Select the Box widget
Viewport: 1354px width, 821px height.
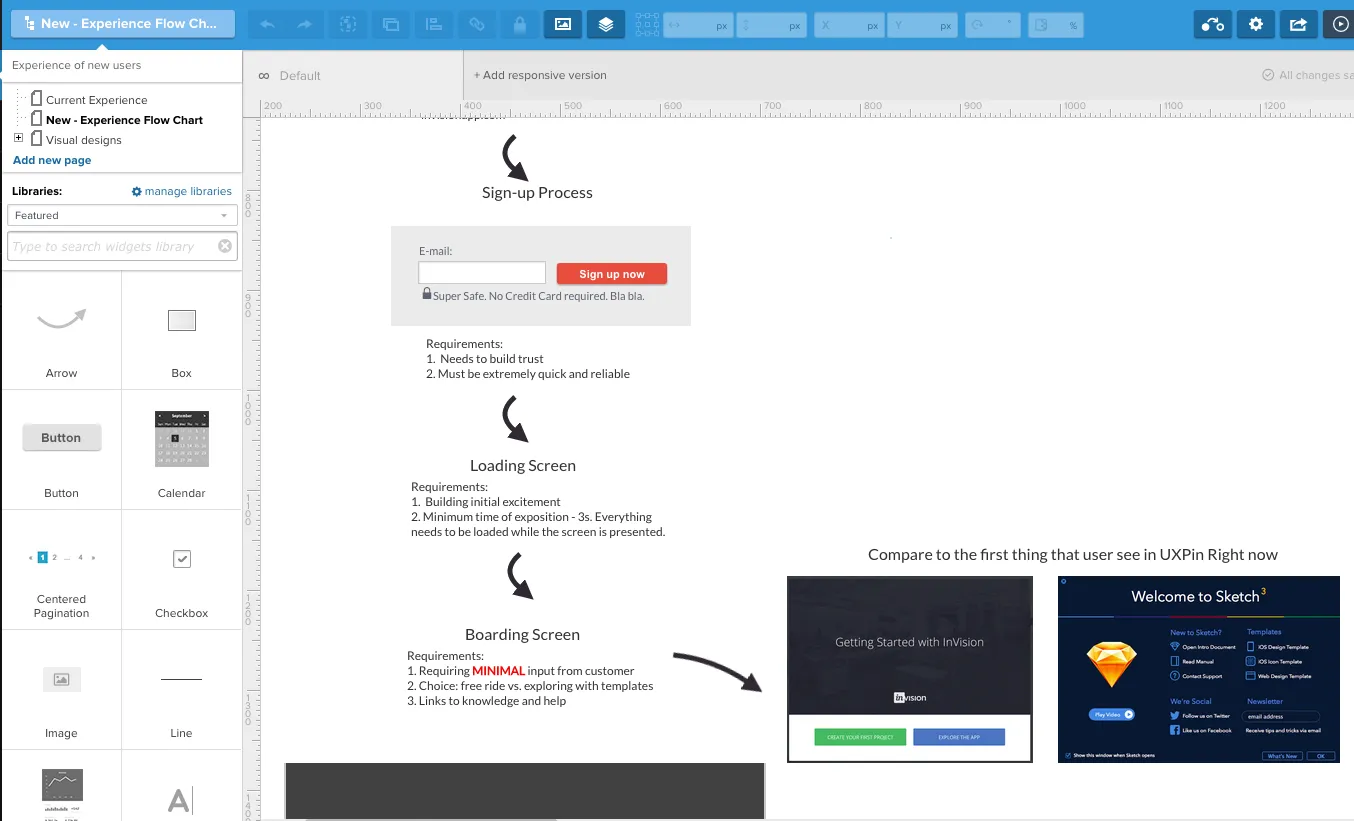click(181, 330)
